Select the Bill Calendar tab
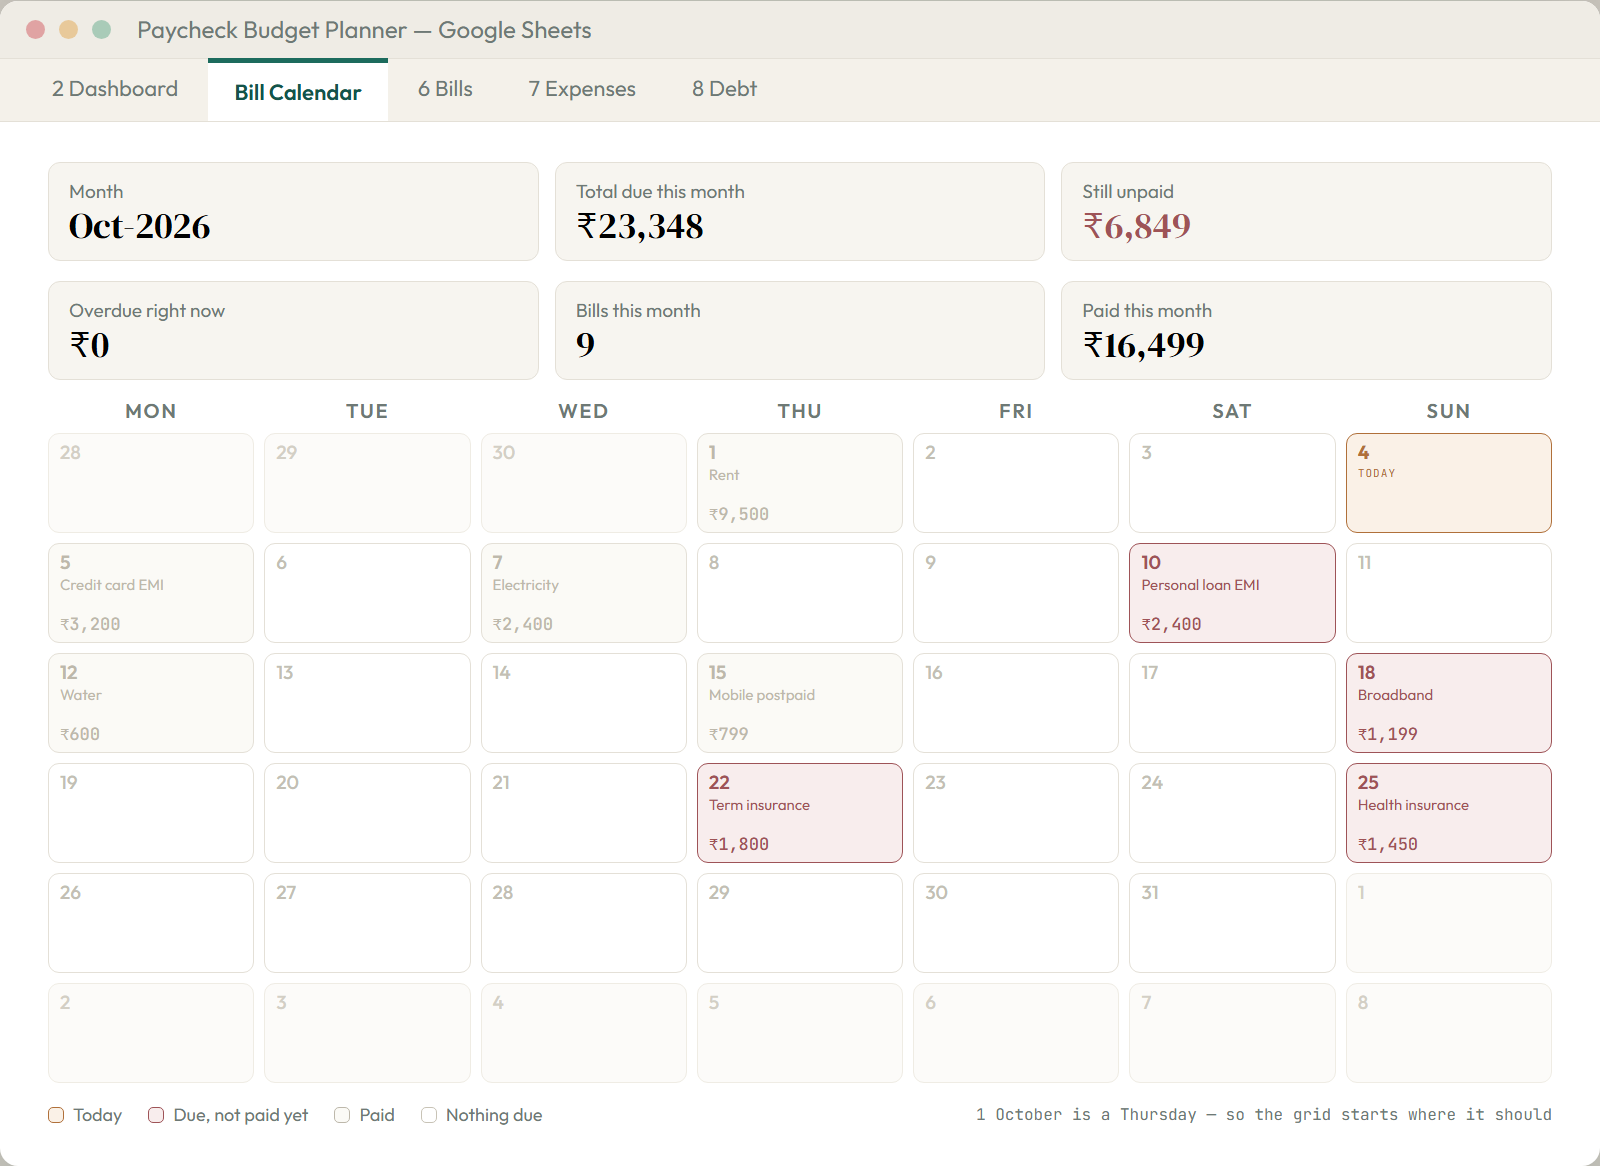Viewport: 1600px width, 1166px height. coord(298,91)
